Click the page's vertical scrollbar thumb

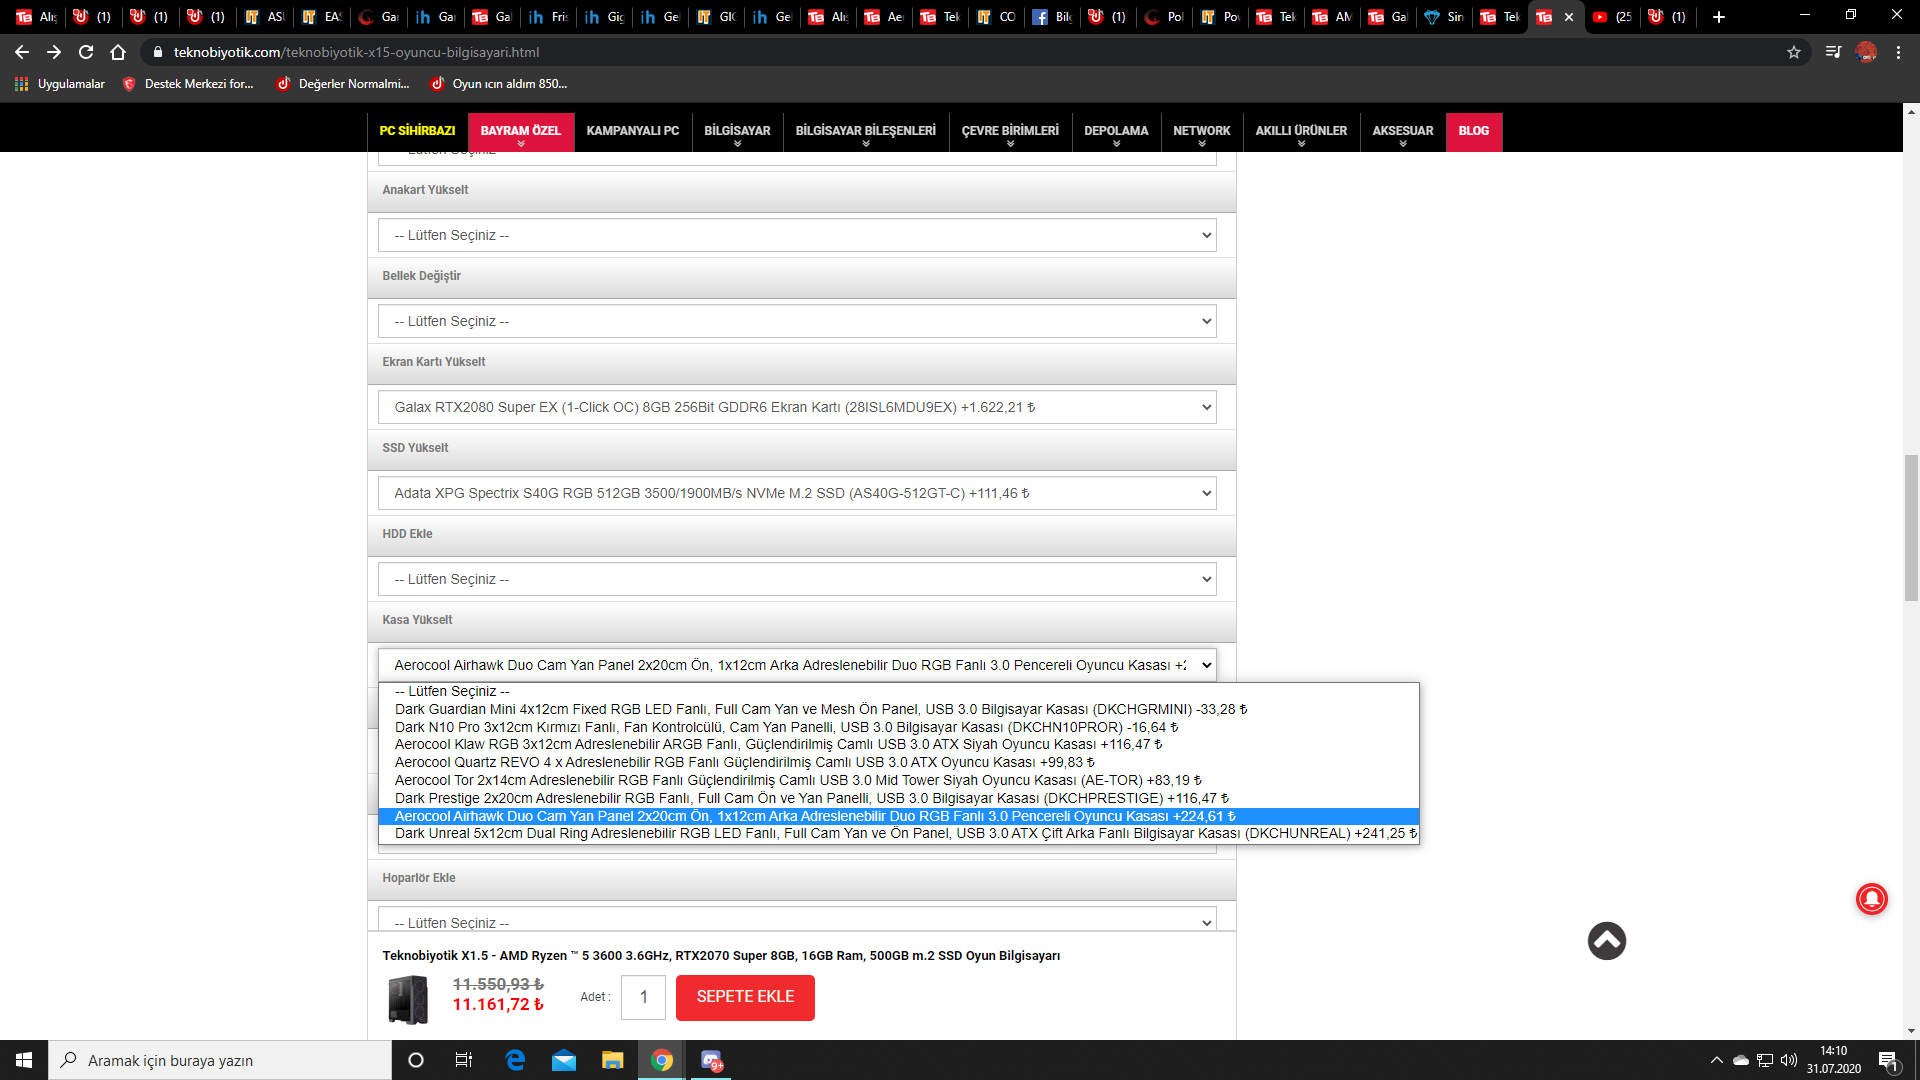pyautogui.click(x=1911, y=527)
